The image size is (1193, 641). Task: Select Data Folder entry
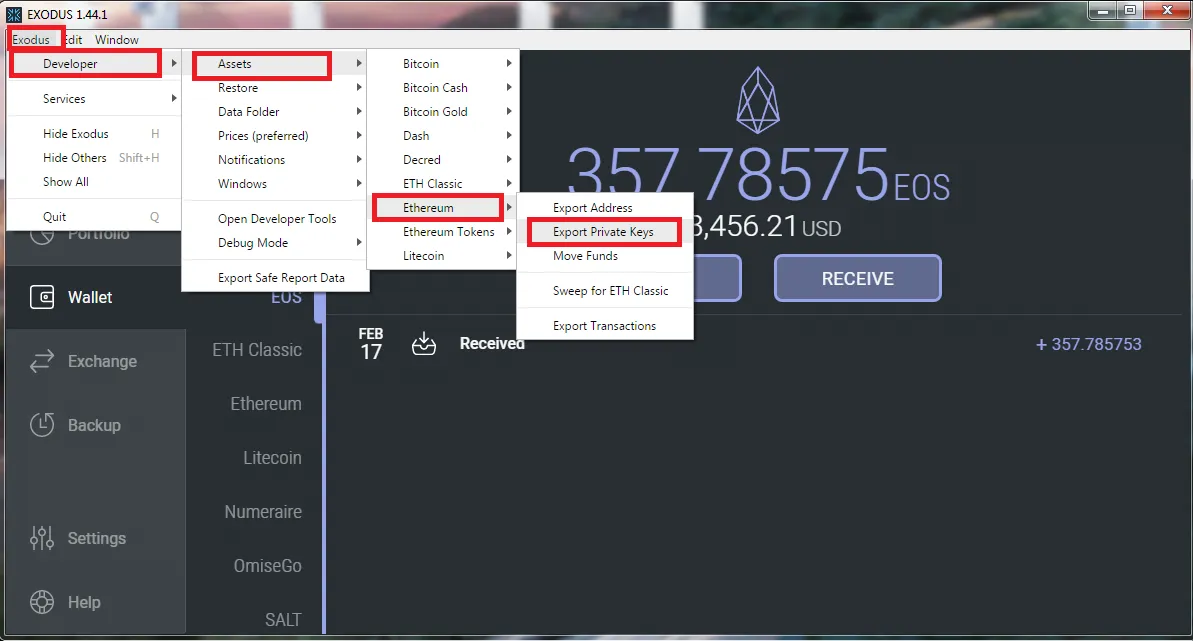275,112
